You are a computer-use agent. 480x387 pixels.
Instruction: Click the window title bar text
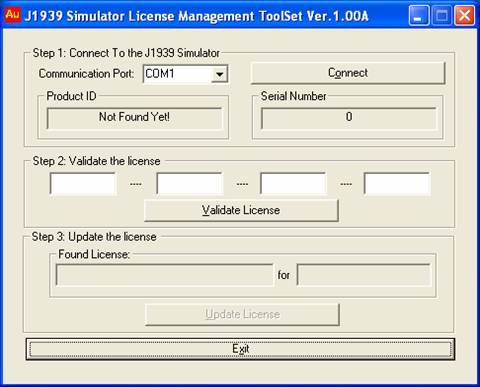click(x=197, y=16)
